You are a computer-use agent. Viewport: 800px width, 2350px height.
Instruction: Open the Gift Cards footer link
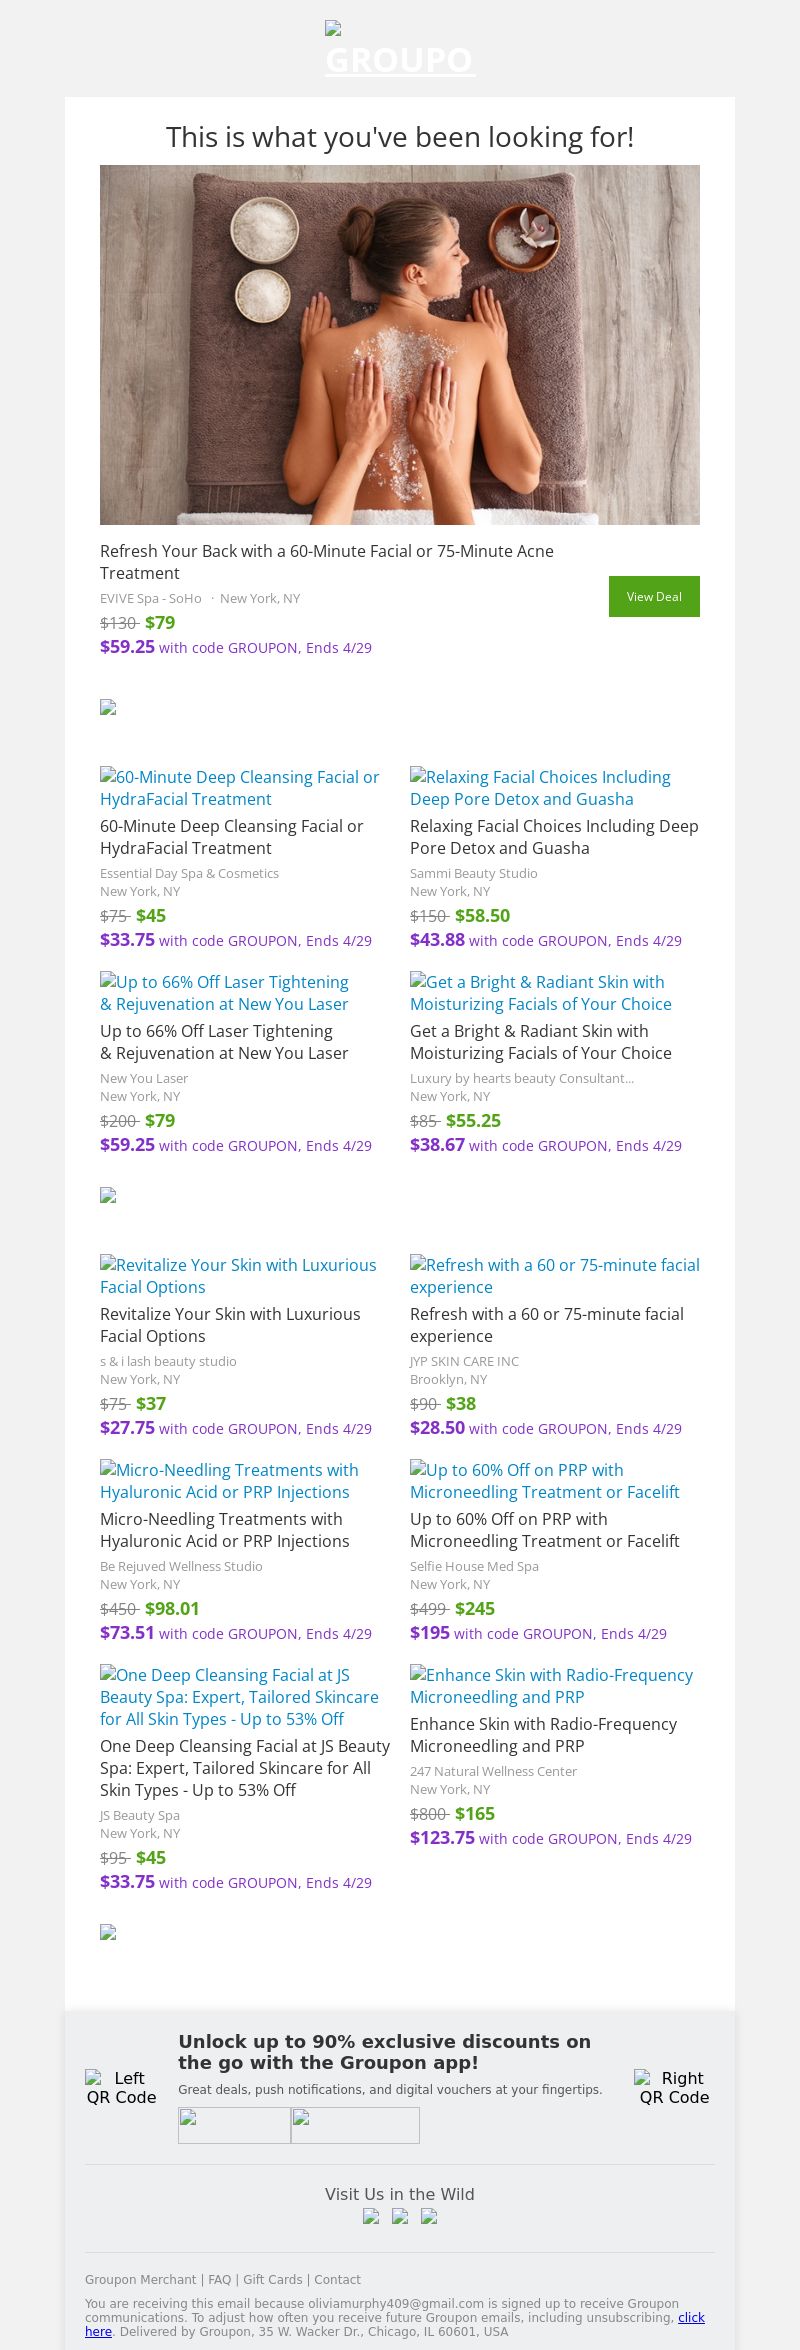[x=272, y=2279]
